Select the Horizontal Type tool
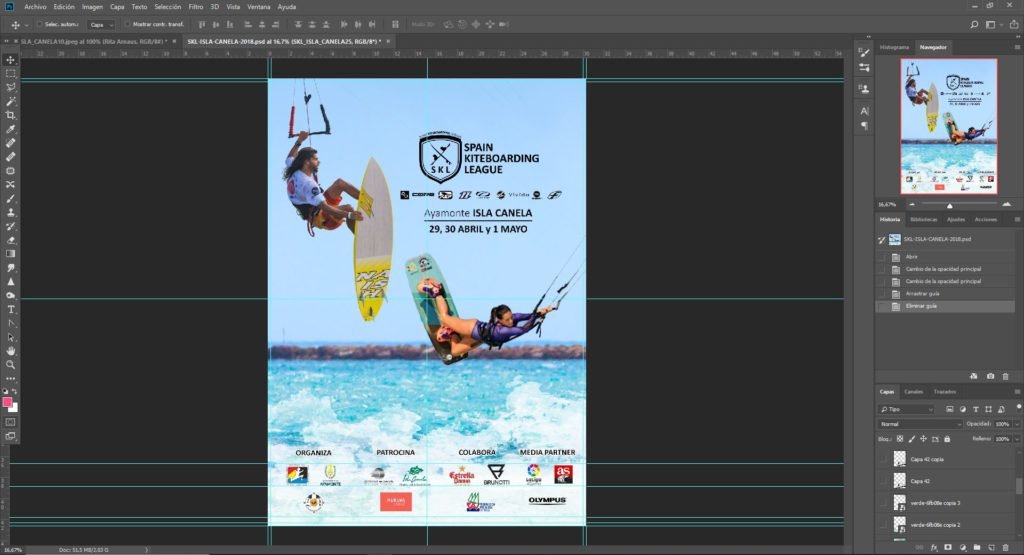 (10, 309)
